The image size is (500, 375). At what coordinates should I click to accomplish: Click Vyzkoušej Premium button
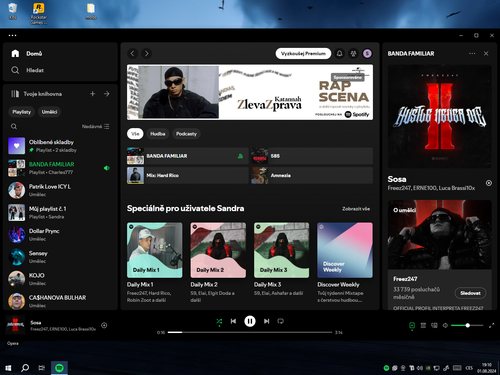point(303,53)
